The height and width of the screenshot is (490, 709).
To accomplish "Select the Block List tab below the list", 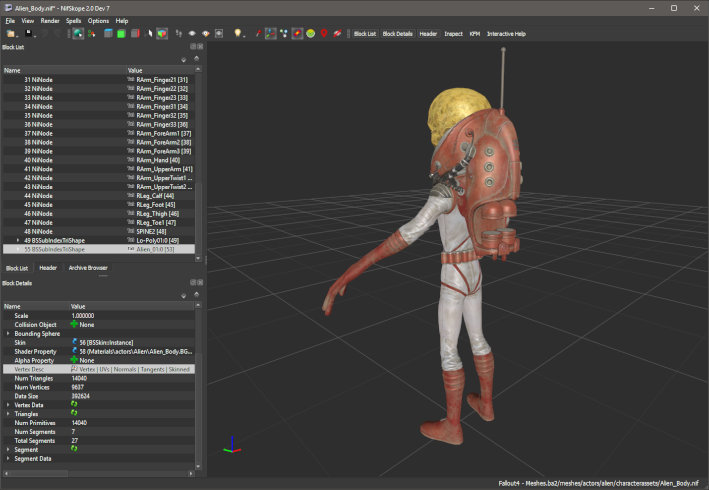I will point(17,269).
